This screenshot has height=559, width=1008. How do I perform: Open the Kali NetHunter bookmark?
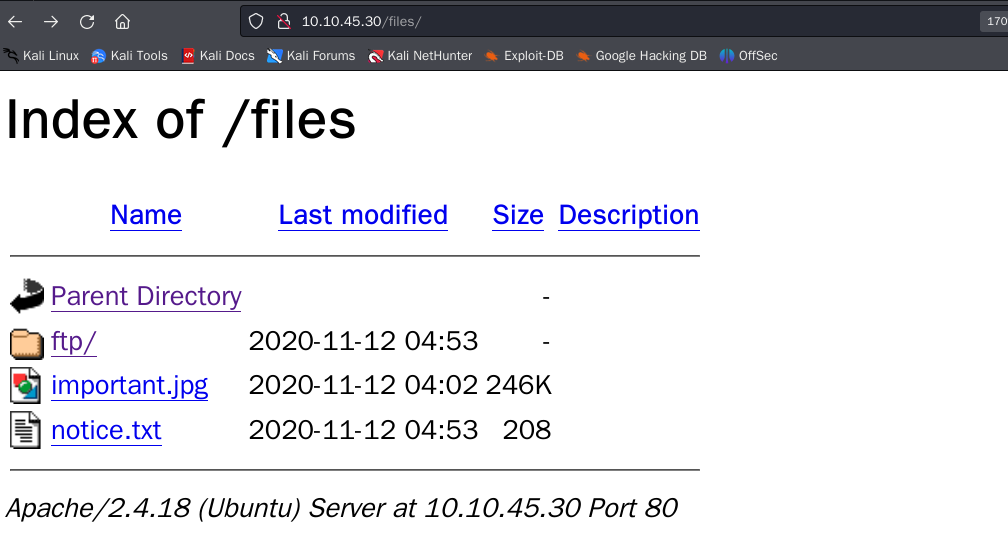tap(420, 56)
